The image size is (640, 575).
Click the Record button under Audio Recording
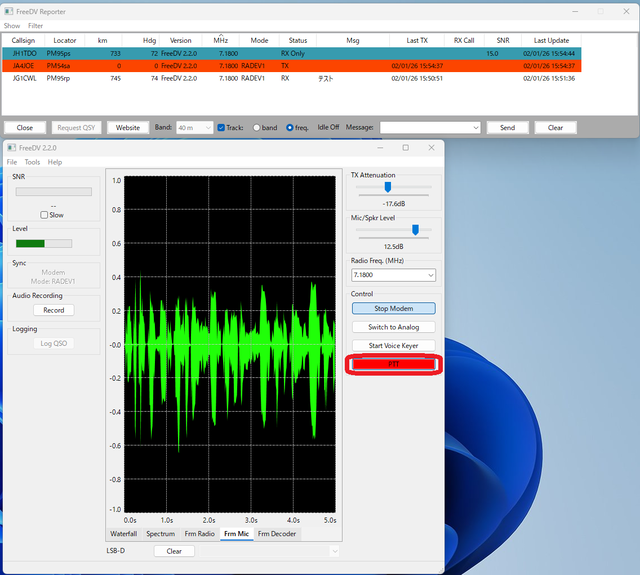(53, 310)
